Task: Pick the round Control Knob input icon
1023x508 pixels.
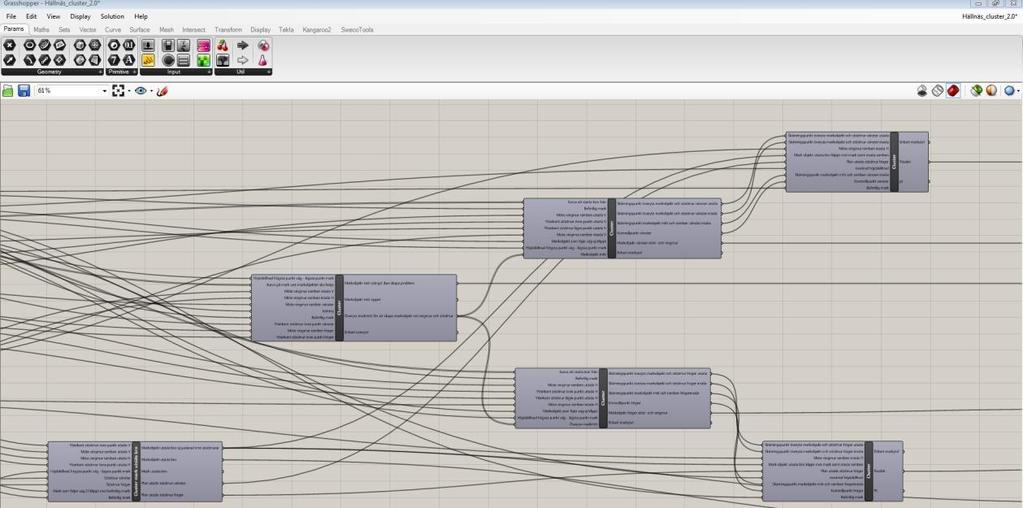Action: coord(168,61)
